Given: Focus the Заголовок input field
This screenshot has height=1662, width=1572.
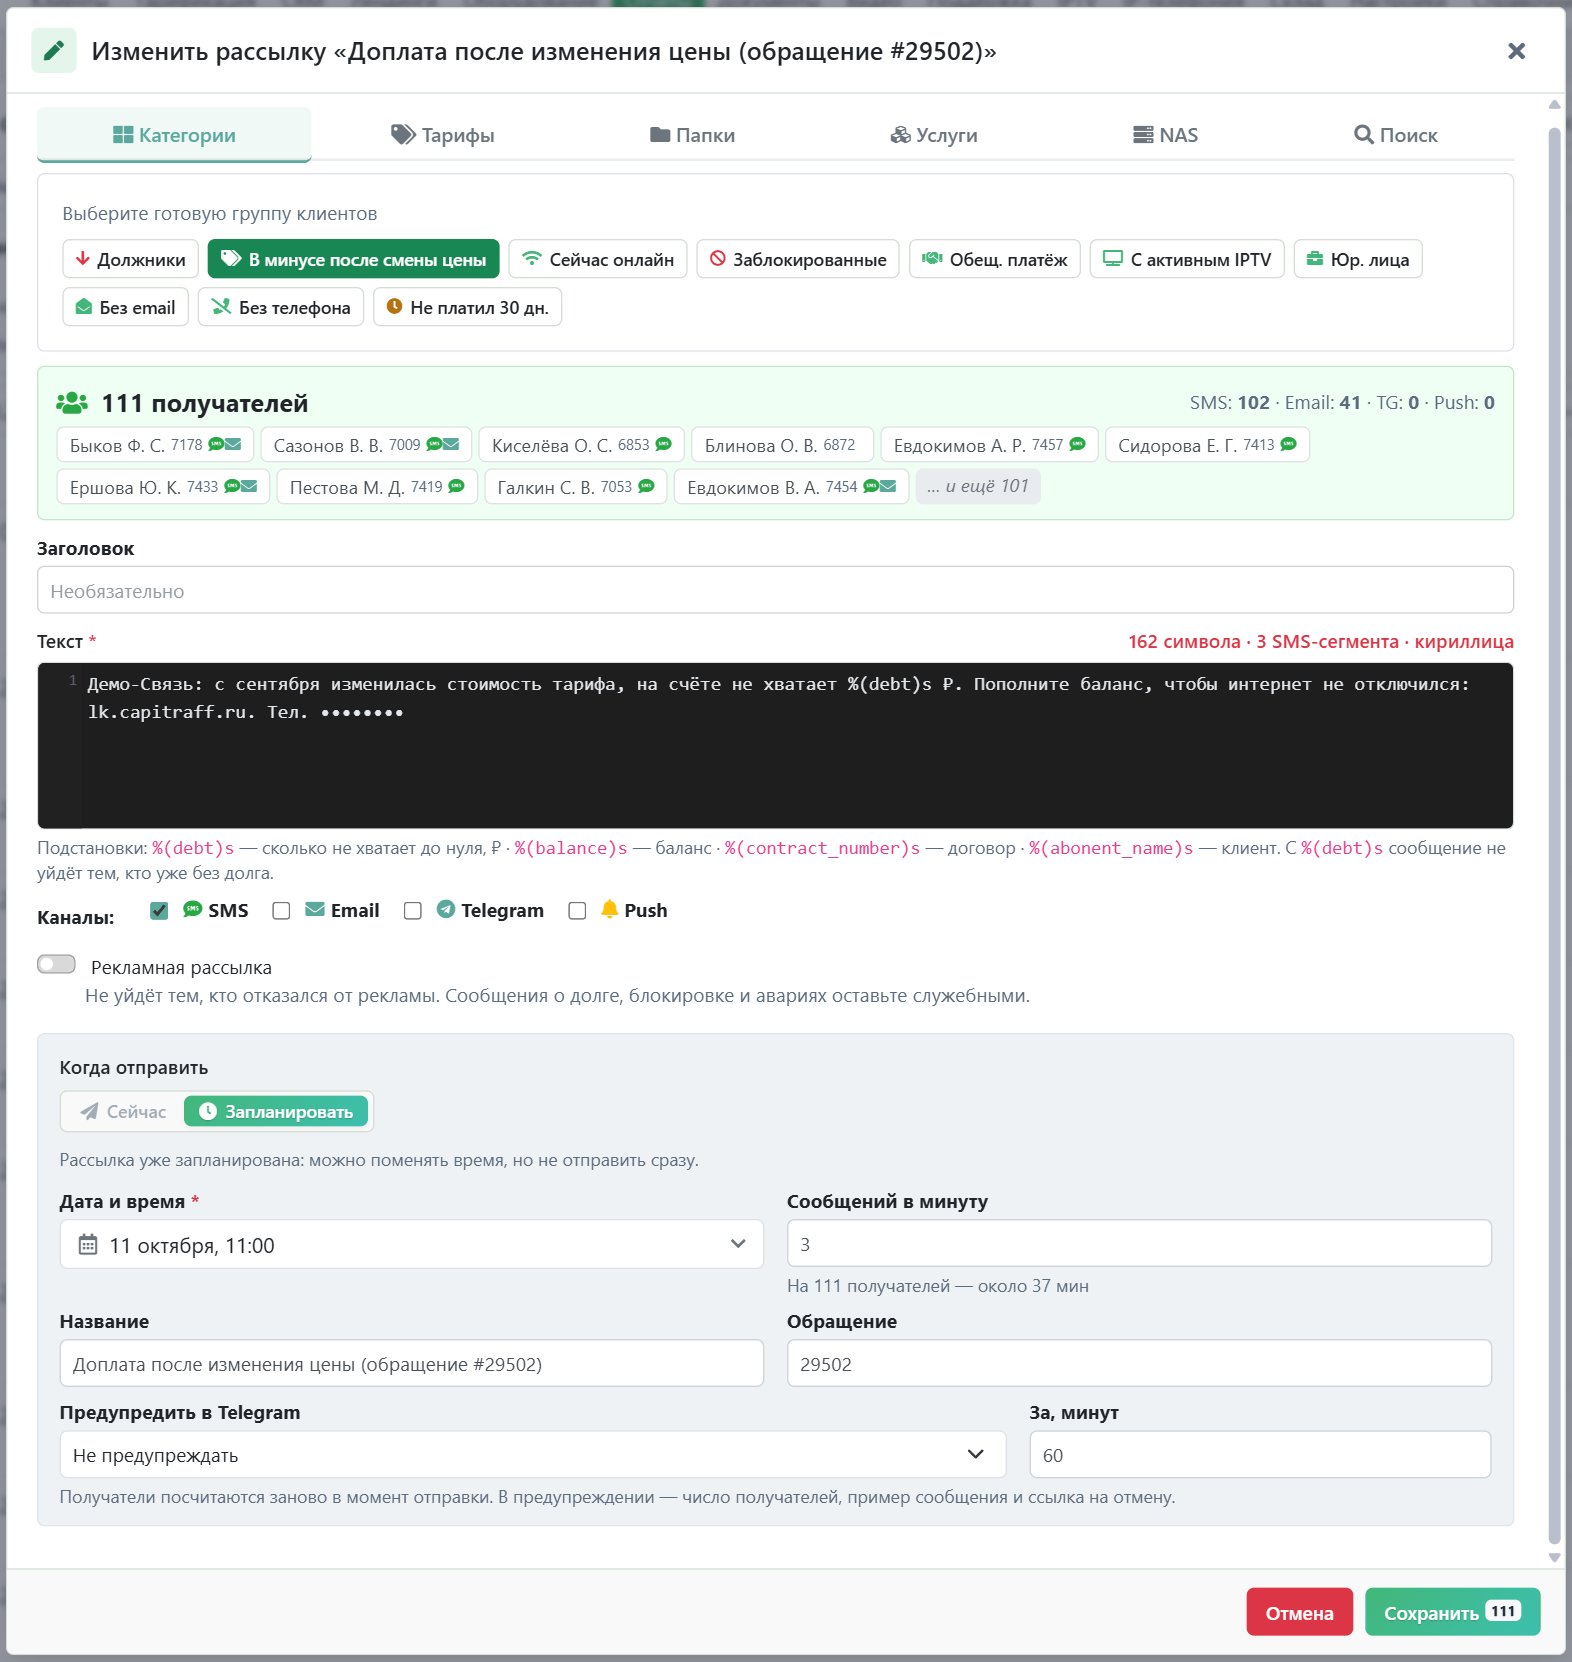Looking at the screenshot, I should pos(775,590).
